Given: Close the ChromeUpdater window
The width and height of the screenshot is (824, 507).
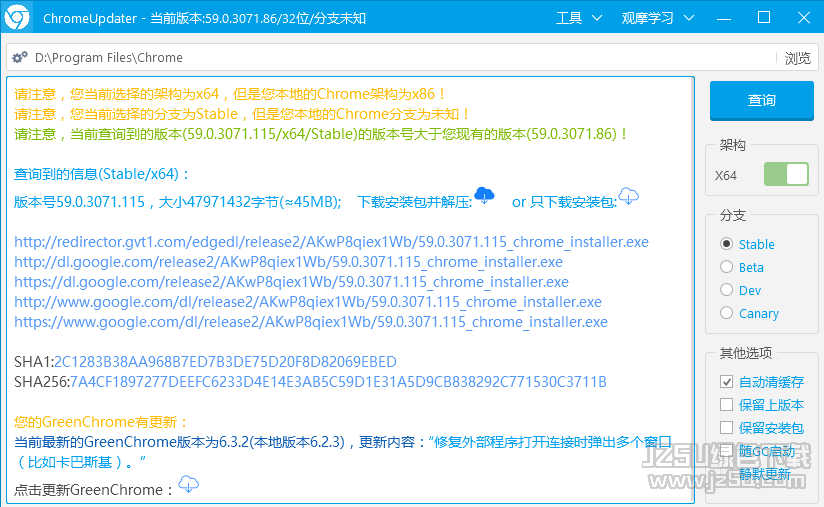Looking at the screenshot, I should (804, 18).
